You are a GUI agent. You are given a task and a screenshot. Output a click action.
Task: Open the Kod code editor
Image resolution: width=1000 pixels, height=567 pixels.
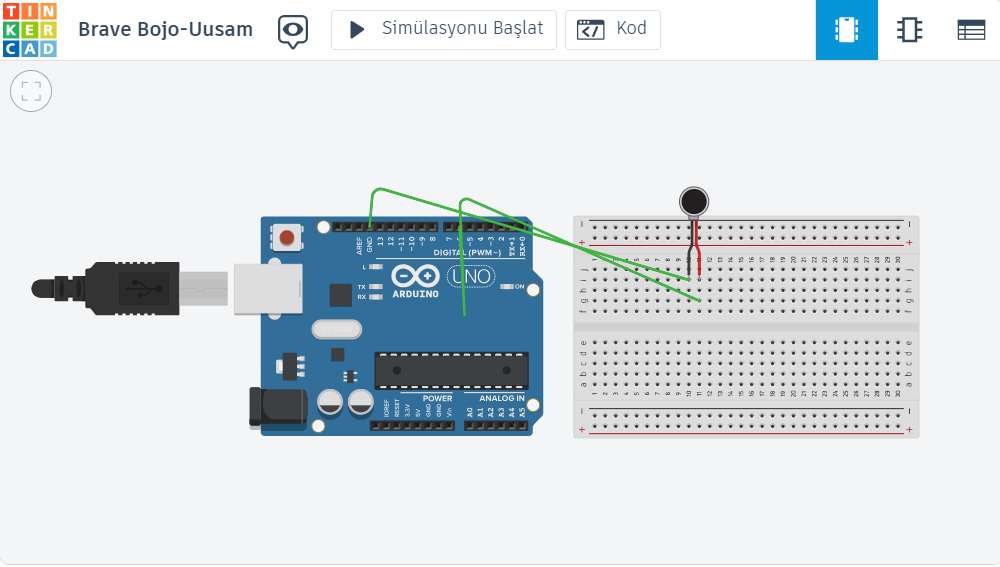pyautogui.click(x=613, y=30)
